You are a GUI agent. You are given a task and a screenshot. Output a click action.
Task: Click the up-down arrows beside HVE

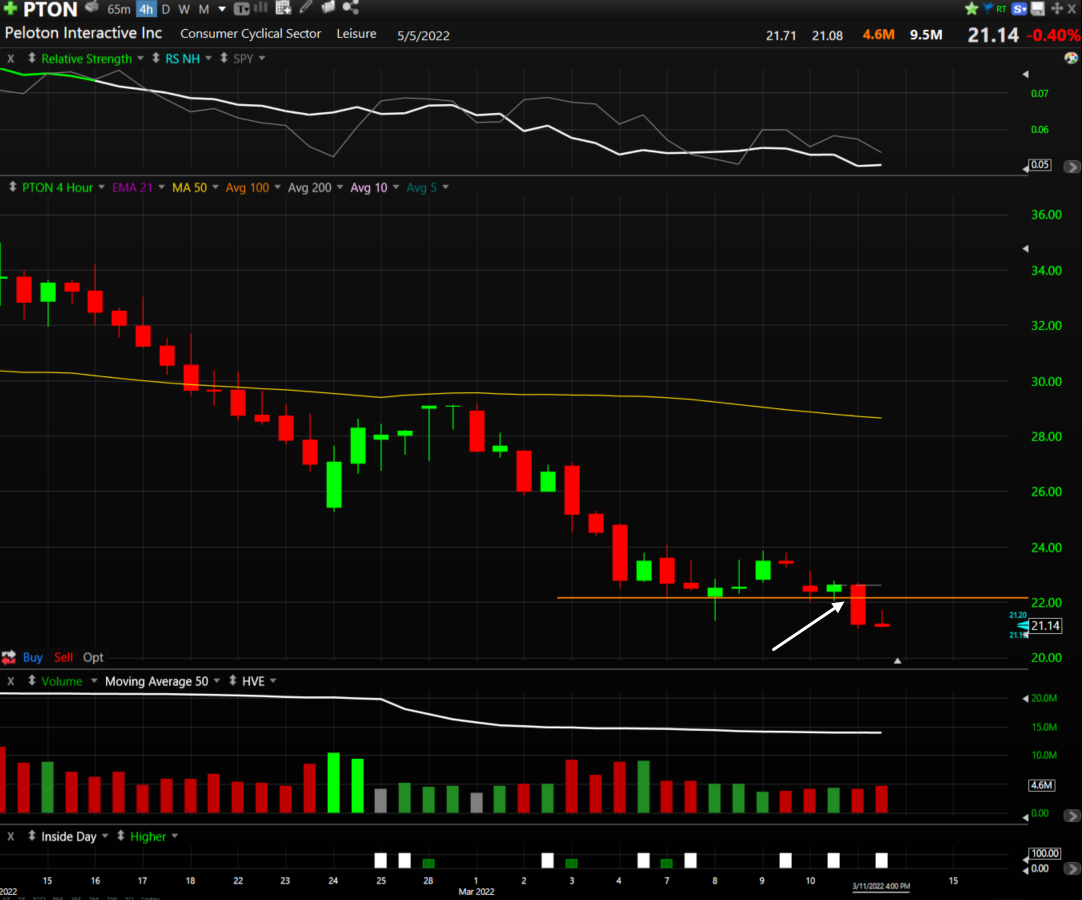[x=233, y=681]
